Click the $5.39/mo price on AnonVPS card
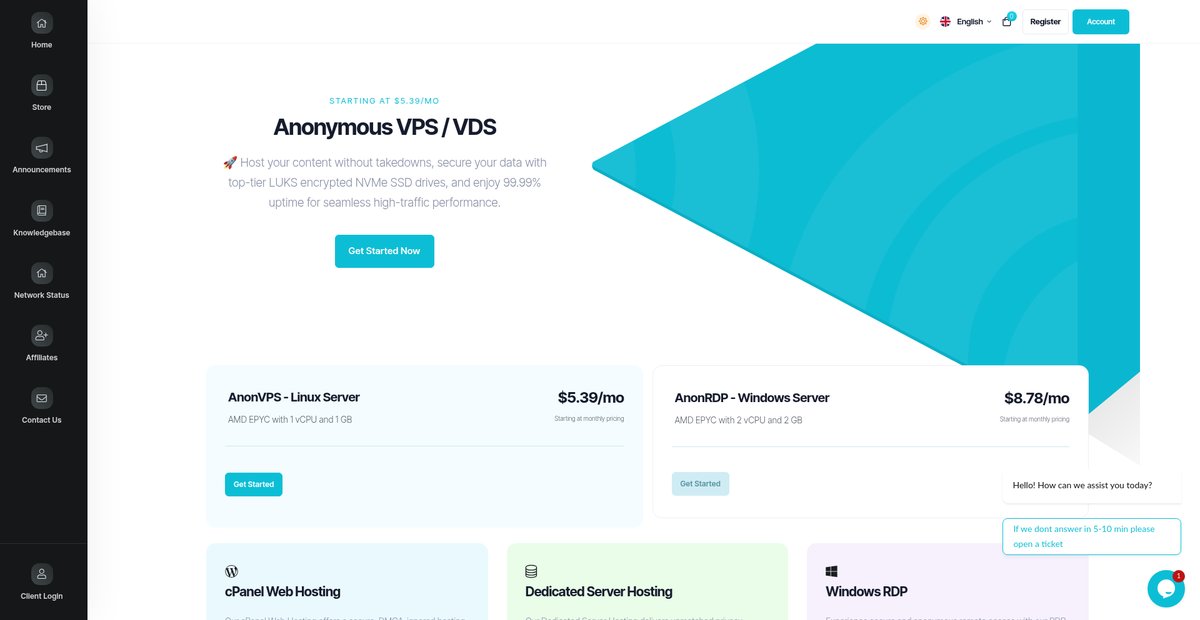The image size is (1200, 620). [591, 397]
